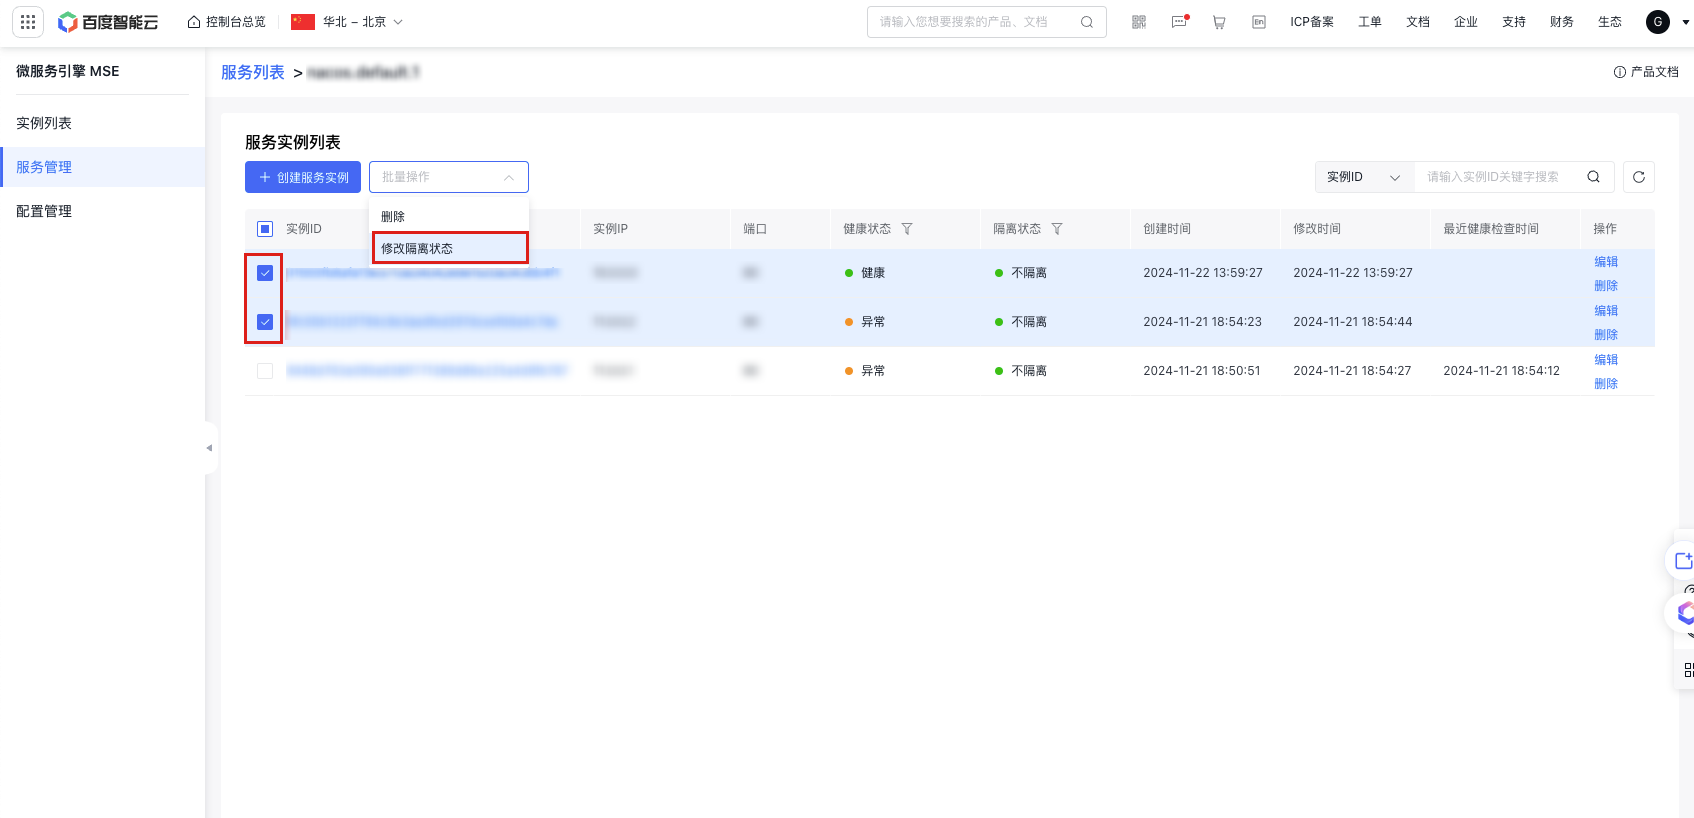Open ICP备案 in top navigation
The height and width of the screenshot is (818, 1694).
[1312, 22]
